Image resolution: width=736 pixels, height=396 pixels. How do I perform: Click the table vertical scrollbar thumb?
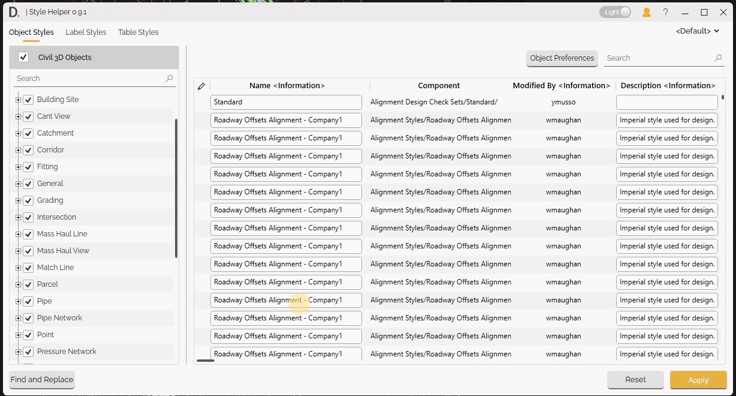click(723, 98)
